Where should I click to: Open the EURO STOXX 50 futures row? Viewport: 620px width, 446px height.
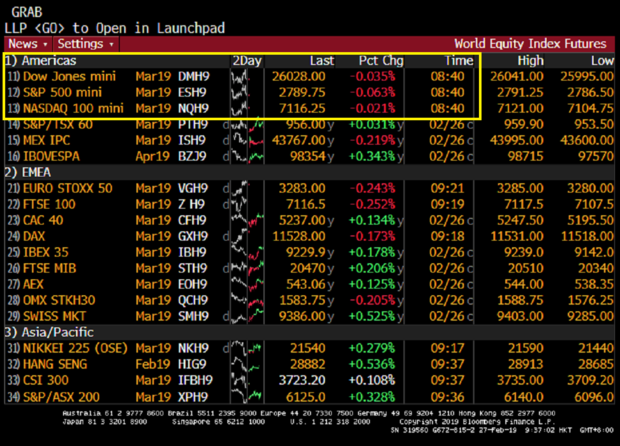click(310, 188)
